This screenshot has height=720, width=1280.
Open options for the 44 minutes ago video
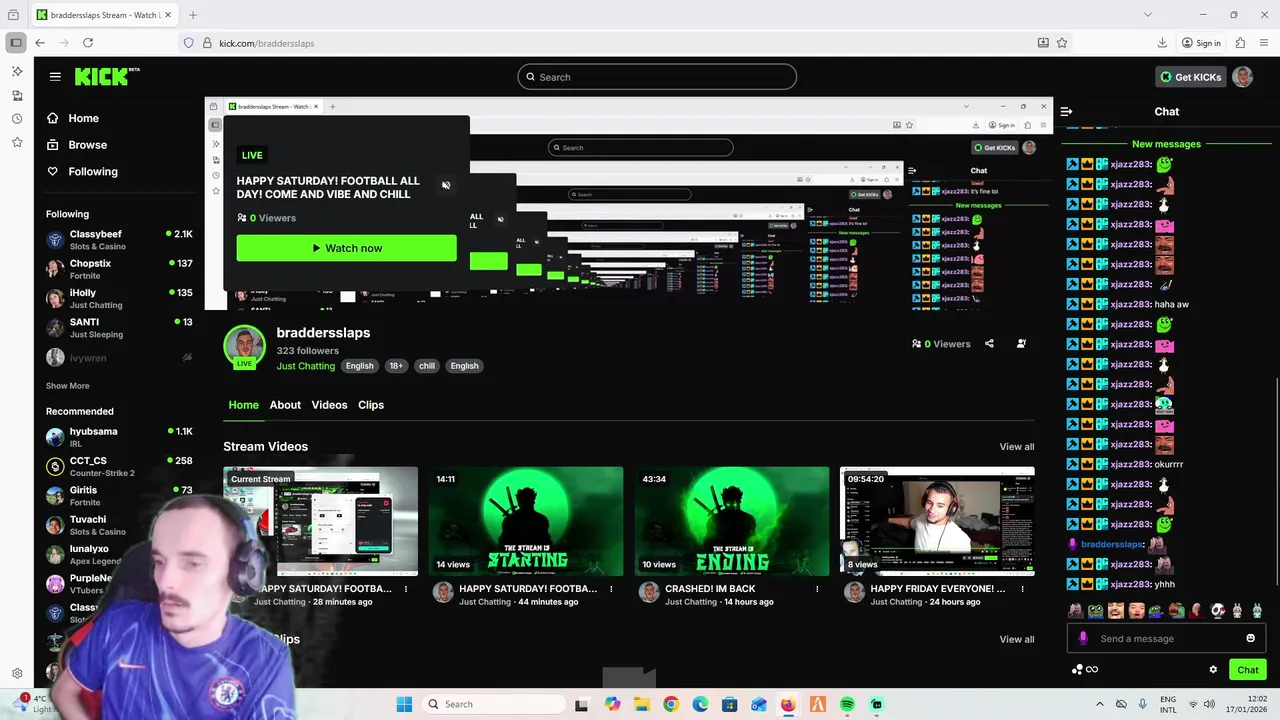pos(611,589)
